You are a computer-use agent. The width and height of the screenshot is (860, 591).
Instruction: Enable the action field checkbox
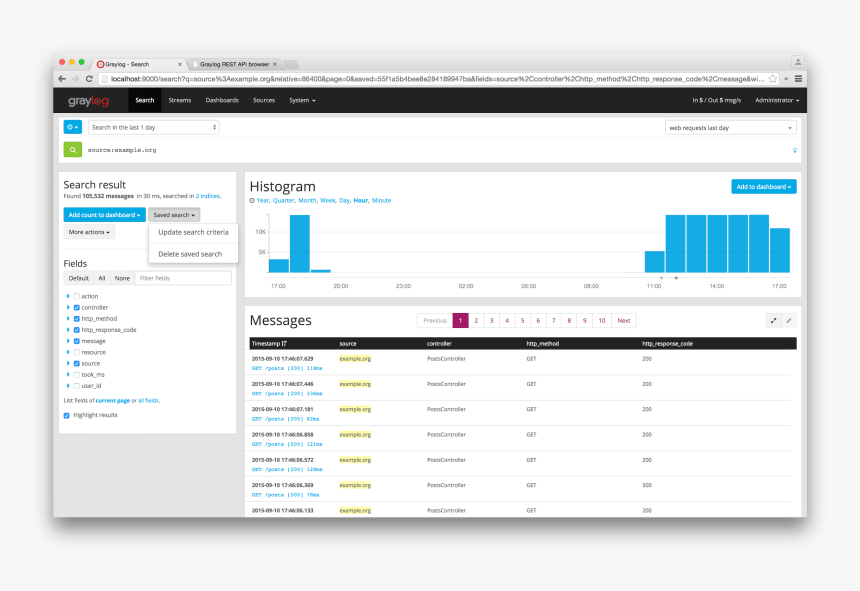(x=76, y=296)
